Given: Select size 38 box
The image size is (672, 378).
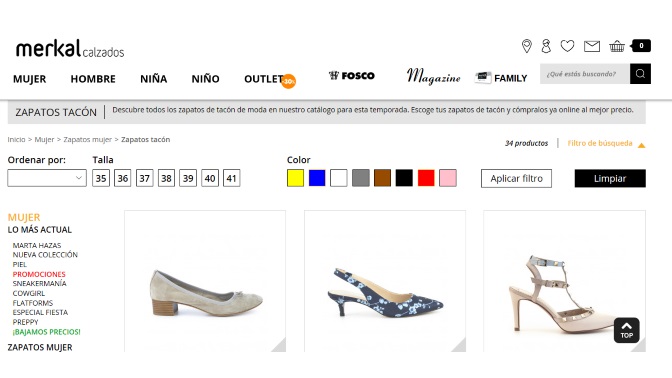Looking at the screenshot, I should click(x=166, y=178).
